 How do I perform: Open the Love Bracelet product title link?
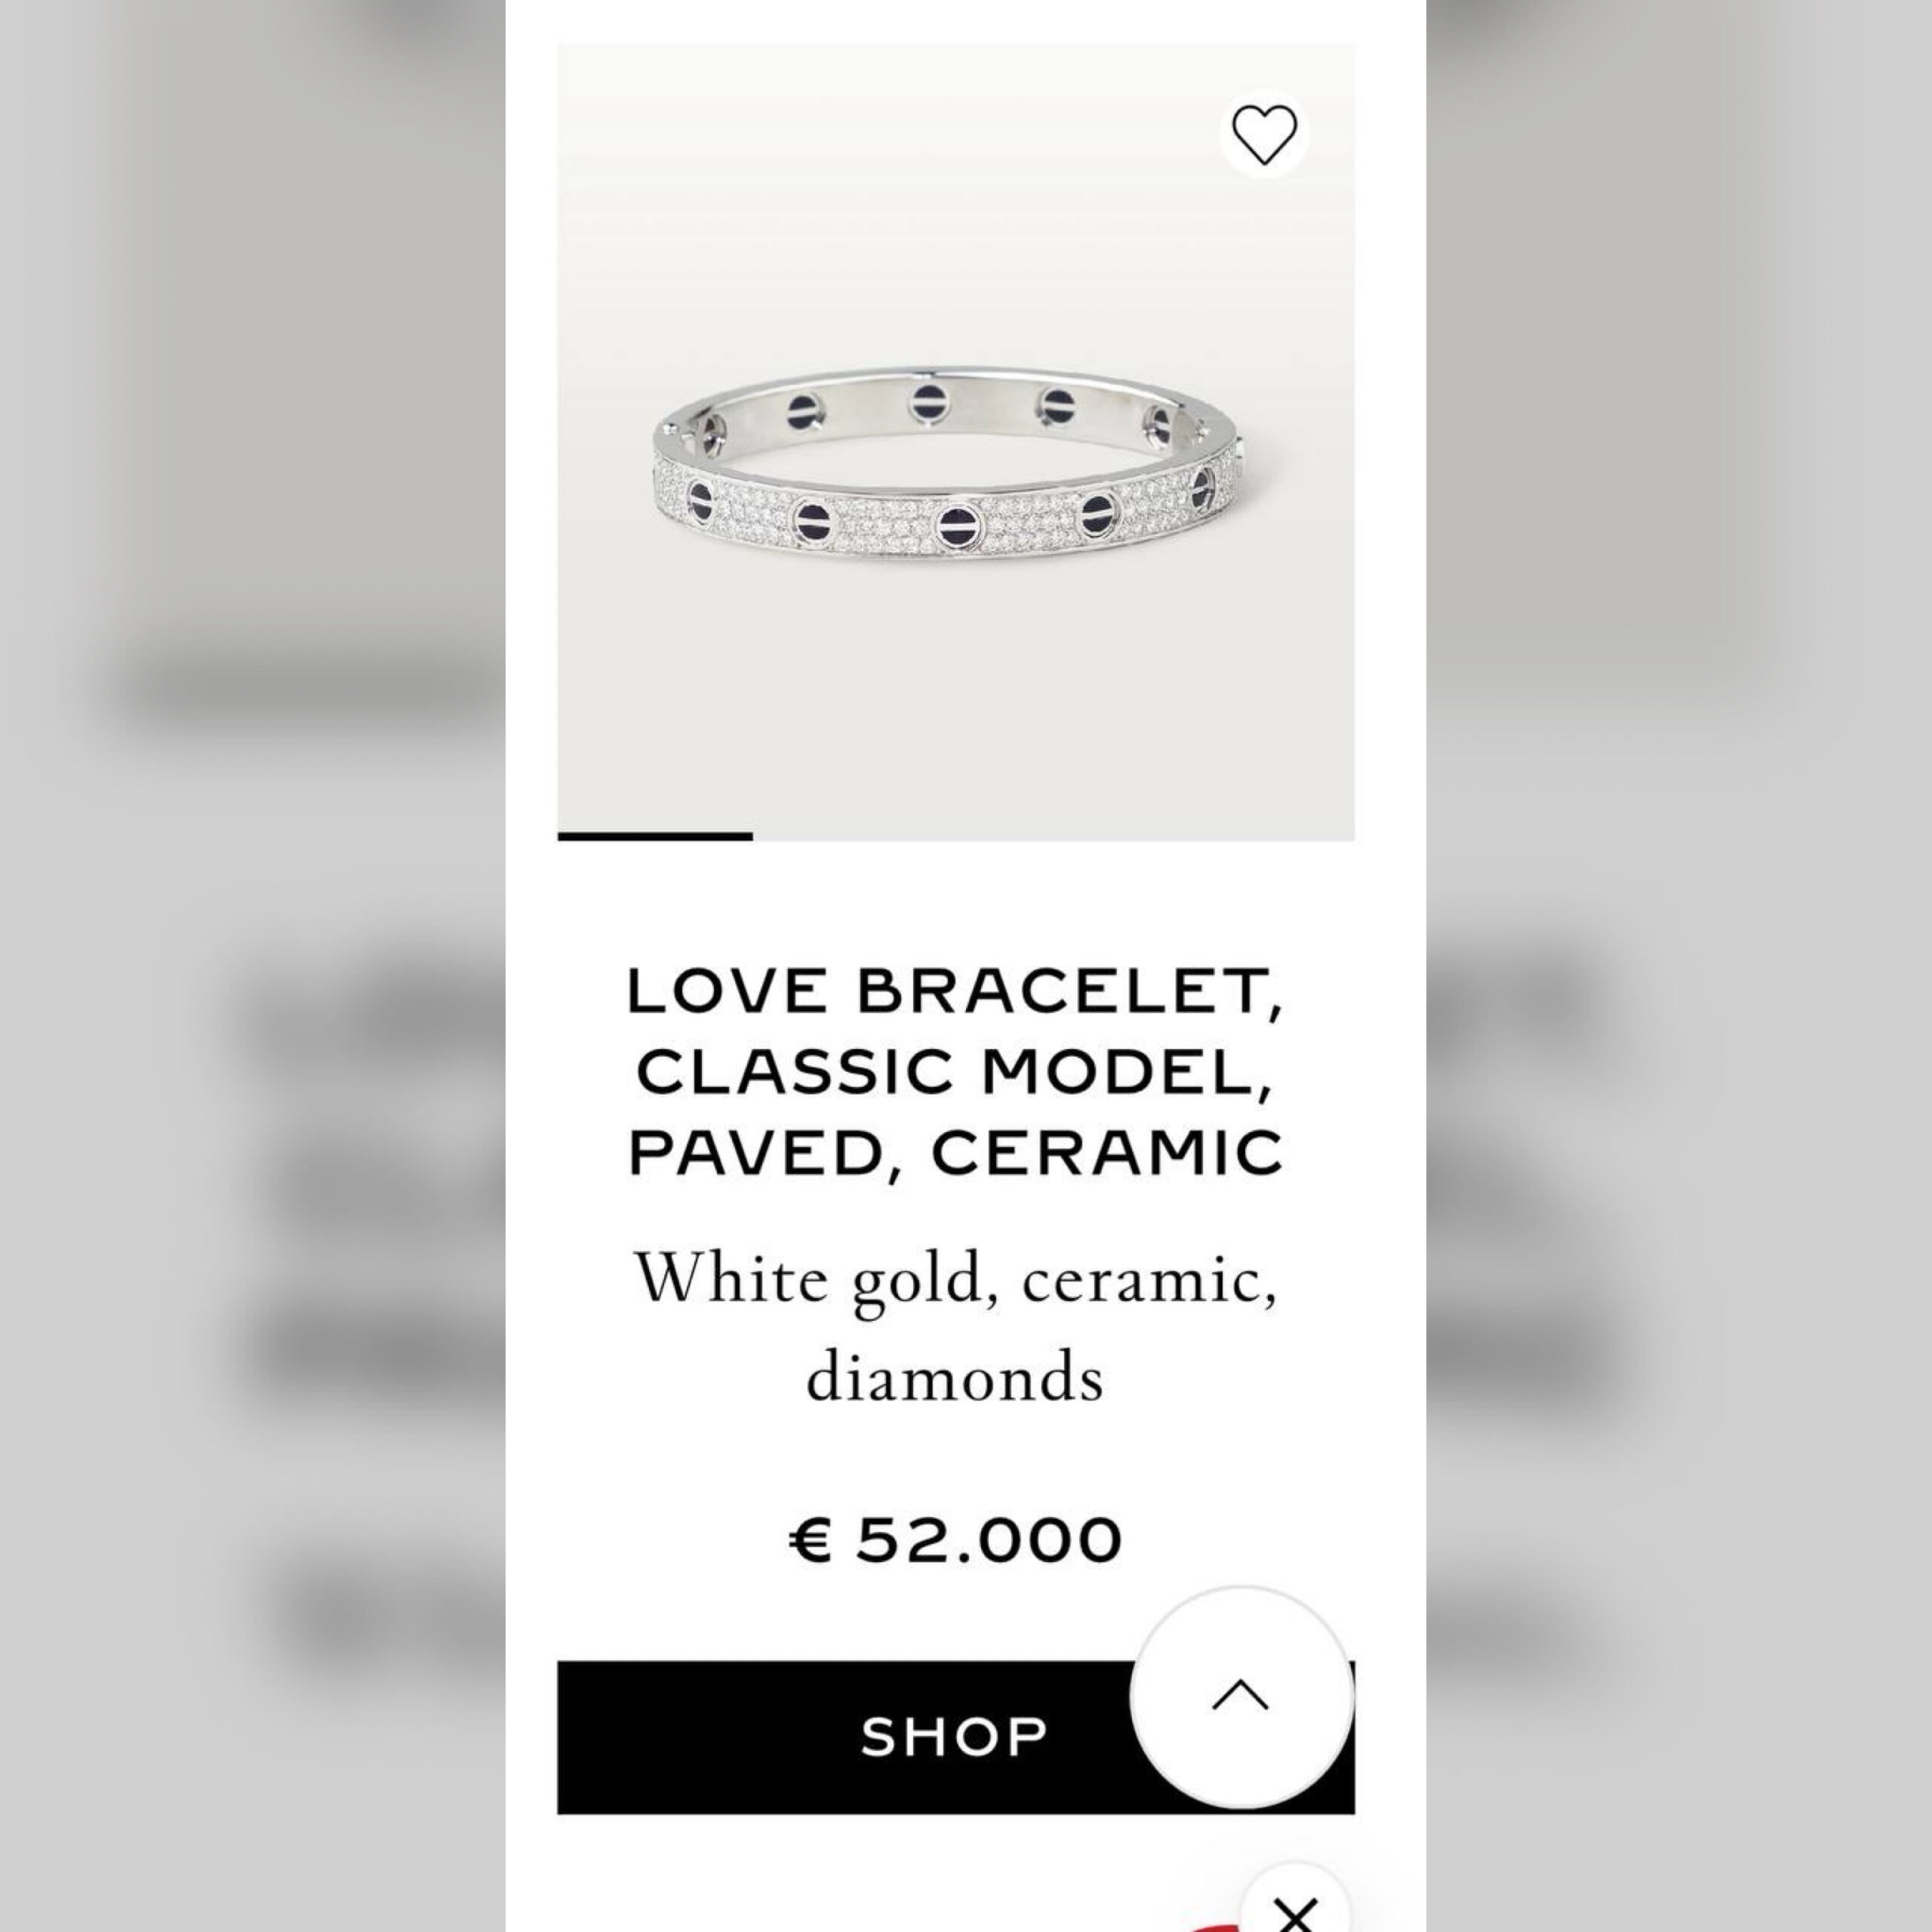point(955,1071)
